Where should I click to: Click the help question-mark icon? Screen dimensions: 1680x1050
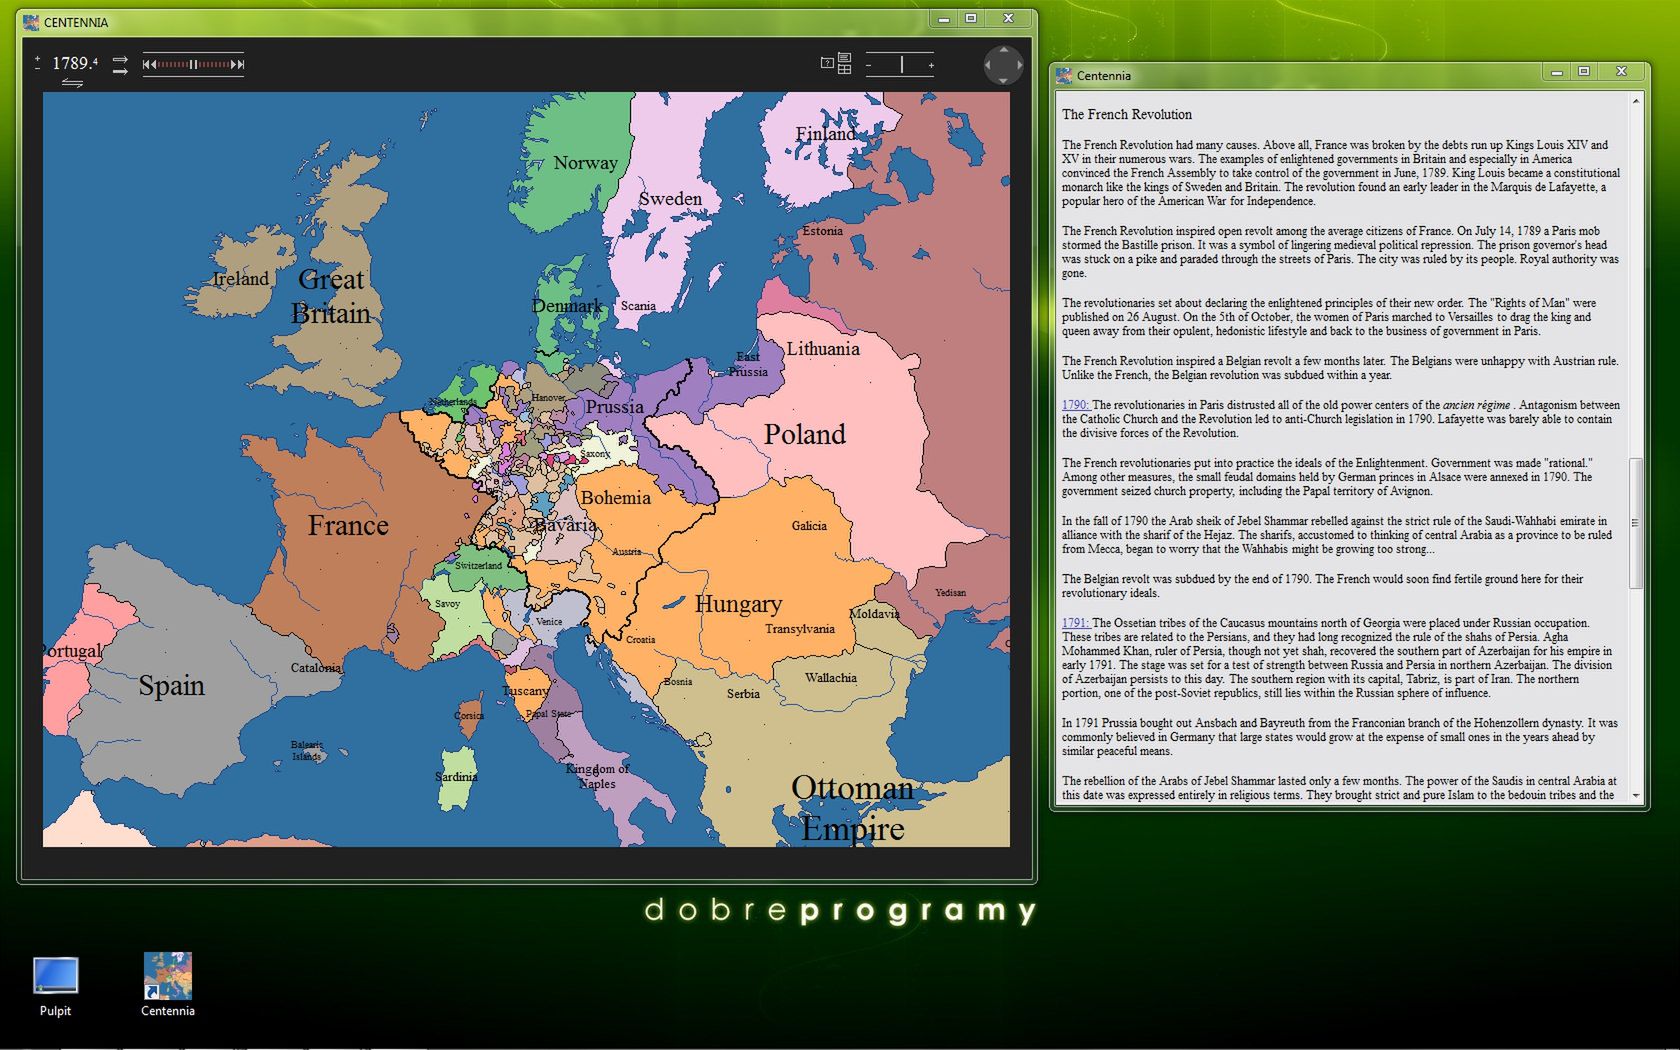[827, 63]
